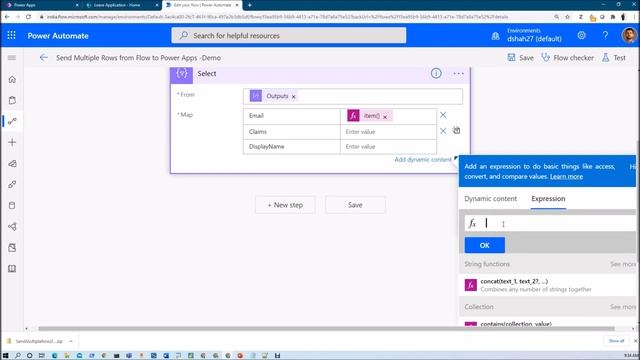This screenshot has width=640, height=360.
Task: Go back using the arrow beside flow title
Action: pyautogui.click(x=44, y=58)
